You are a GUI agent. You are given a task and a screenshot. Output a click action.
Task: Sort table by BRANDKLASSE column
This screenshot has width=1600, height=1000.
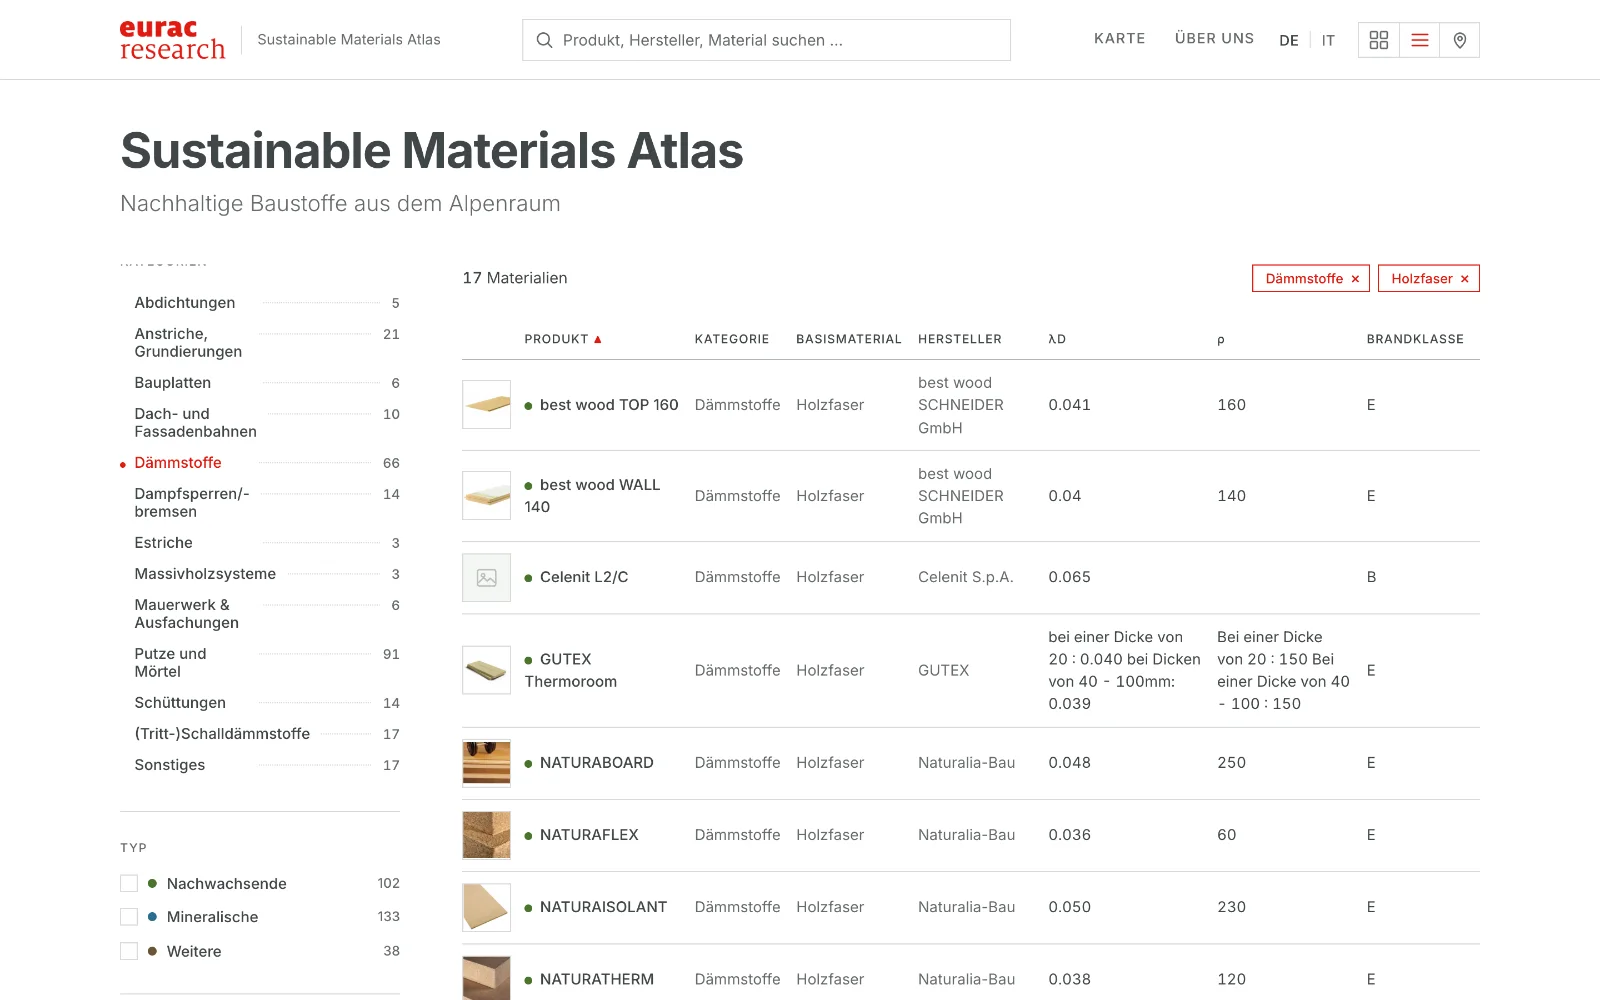1415,339
